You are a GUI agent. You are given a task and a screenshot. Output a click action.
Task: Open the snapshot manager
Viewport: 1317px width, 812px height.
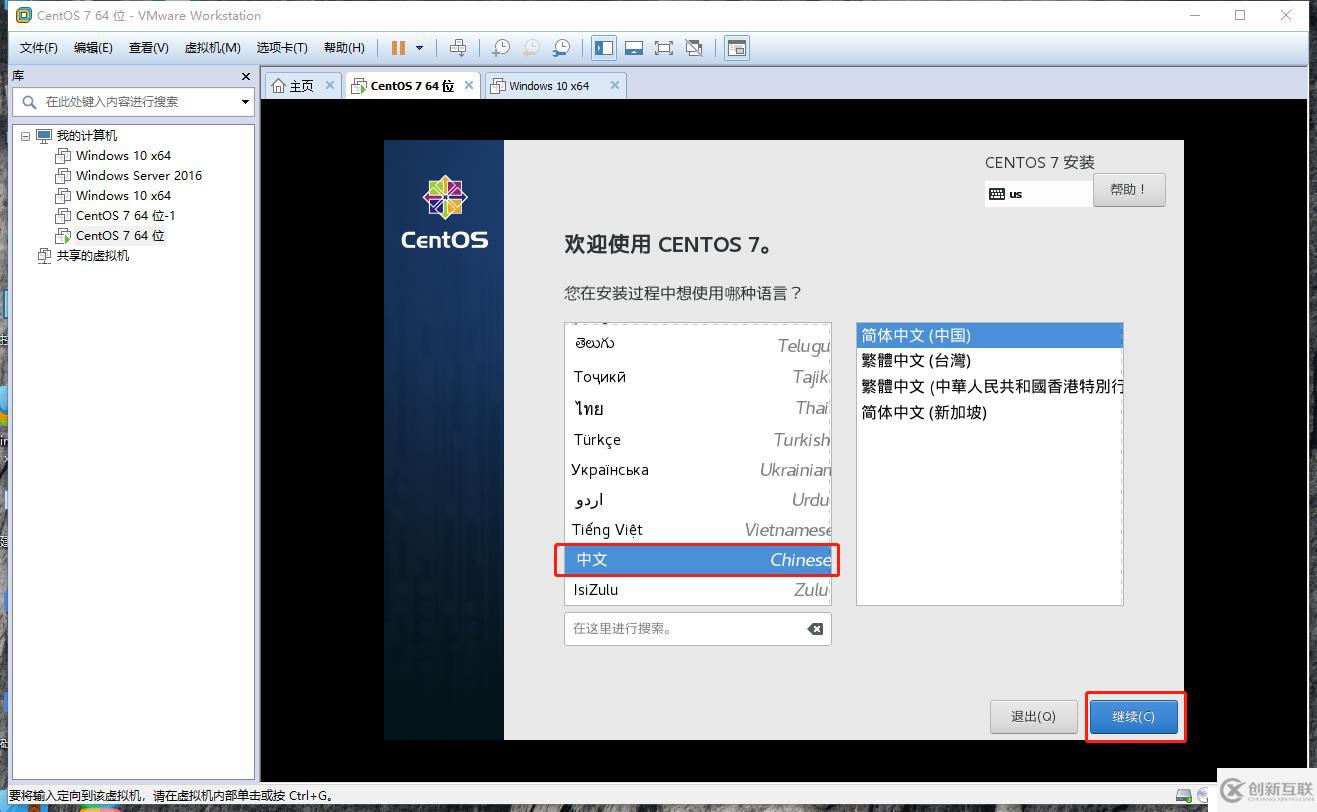562,48
